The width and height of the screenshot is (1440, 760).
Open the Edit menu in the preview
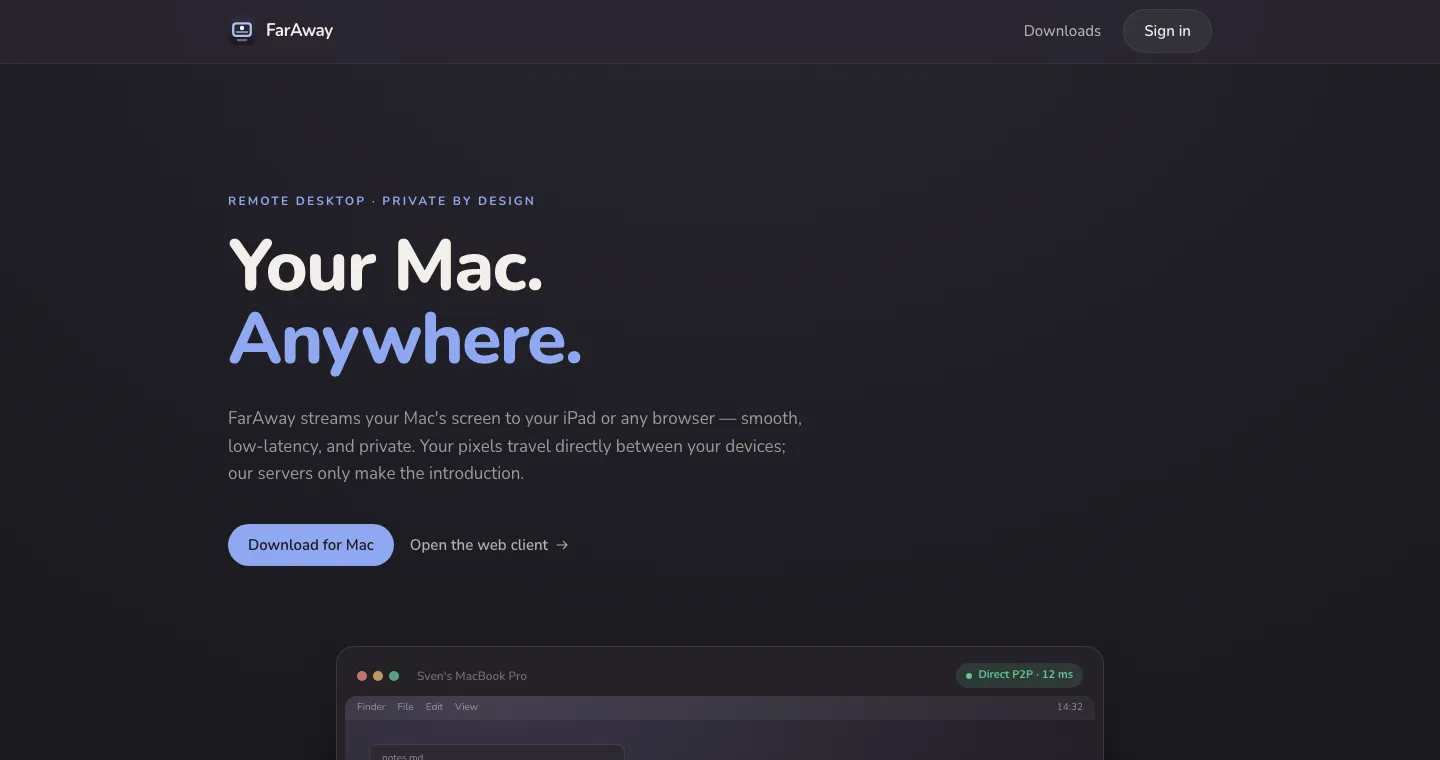pos(434,707)
